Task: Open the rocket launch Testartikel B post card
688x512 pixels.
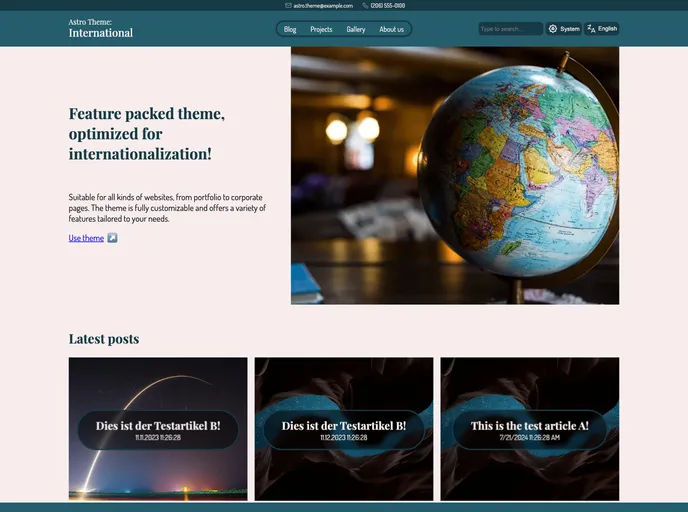Action: 158,429
